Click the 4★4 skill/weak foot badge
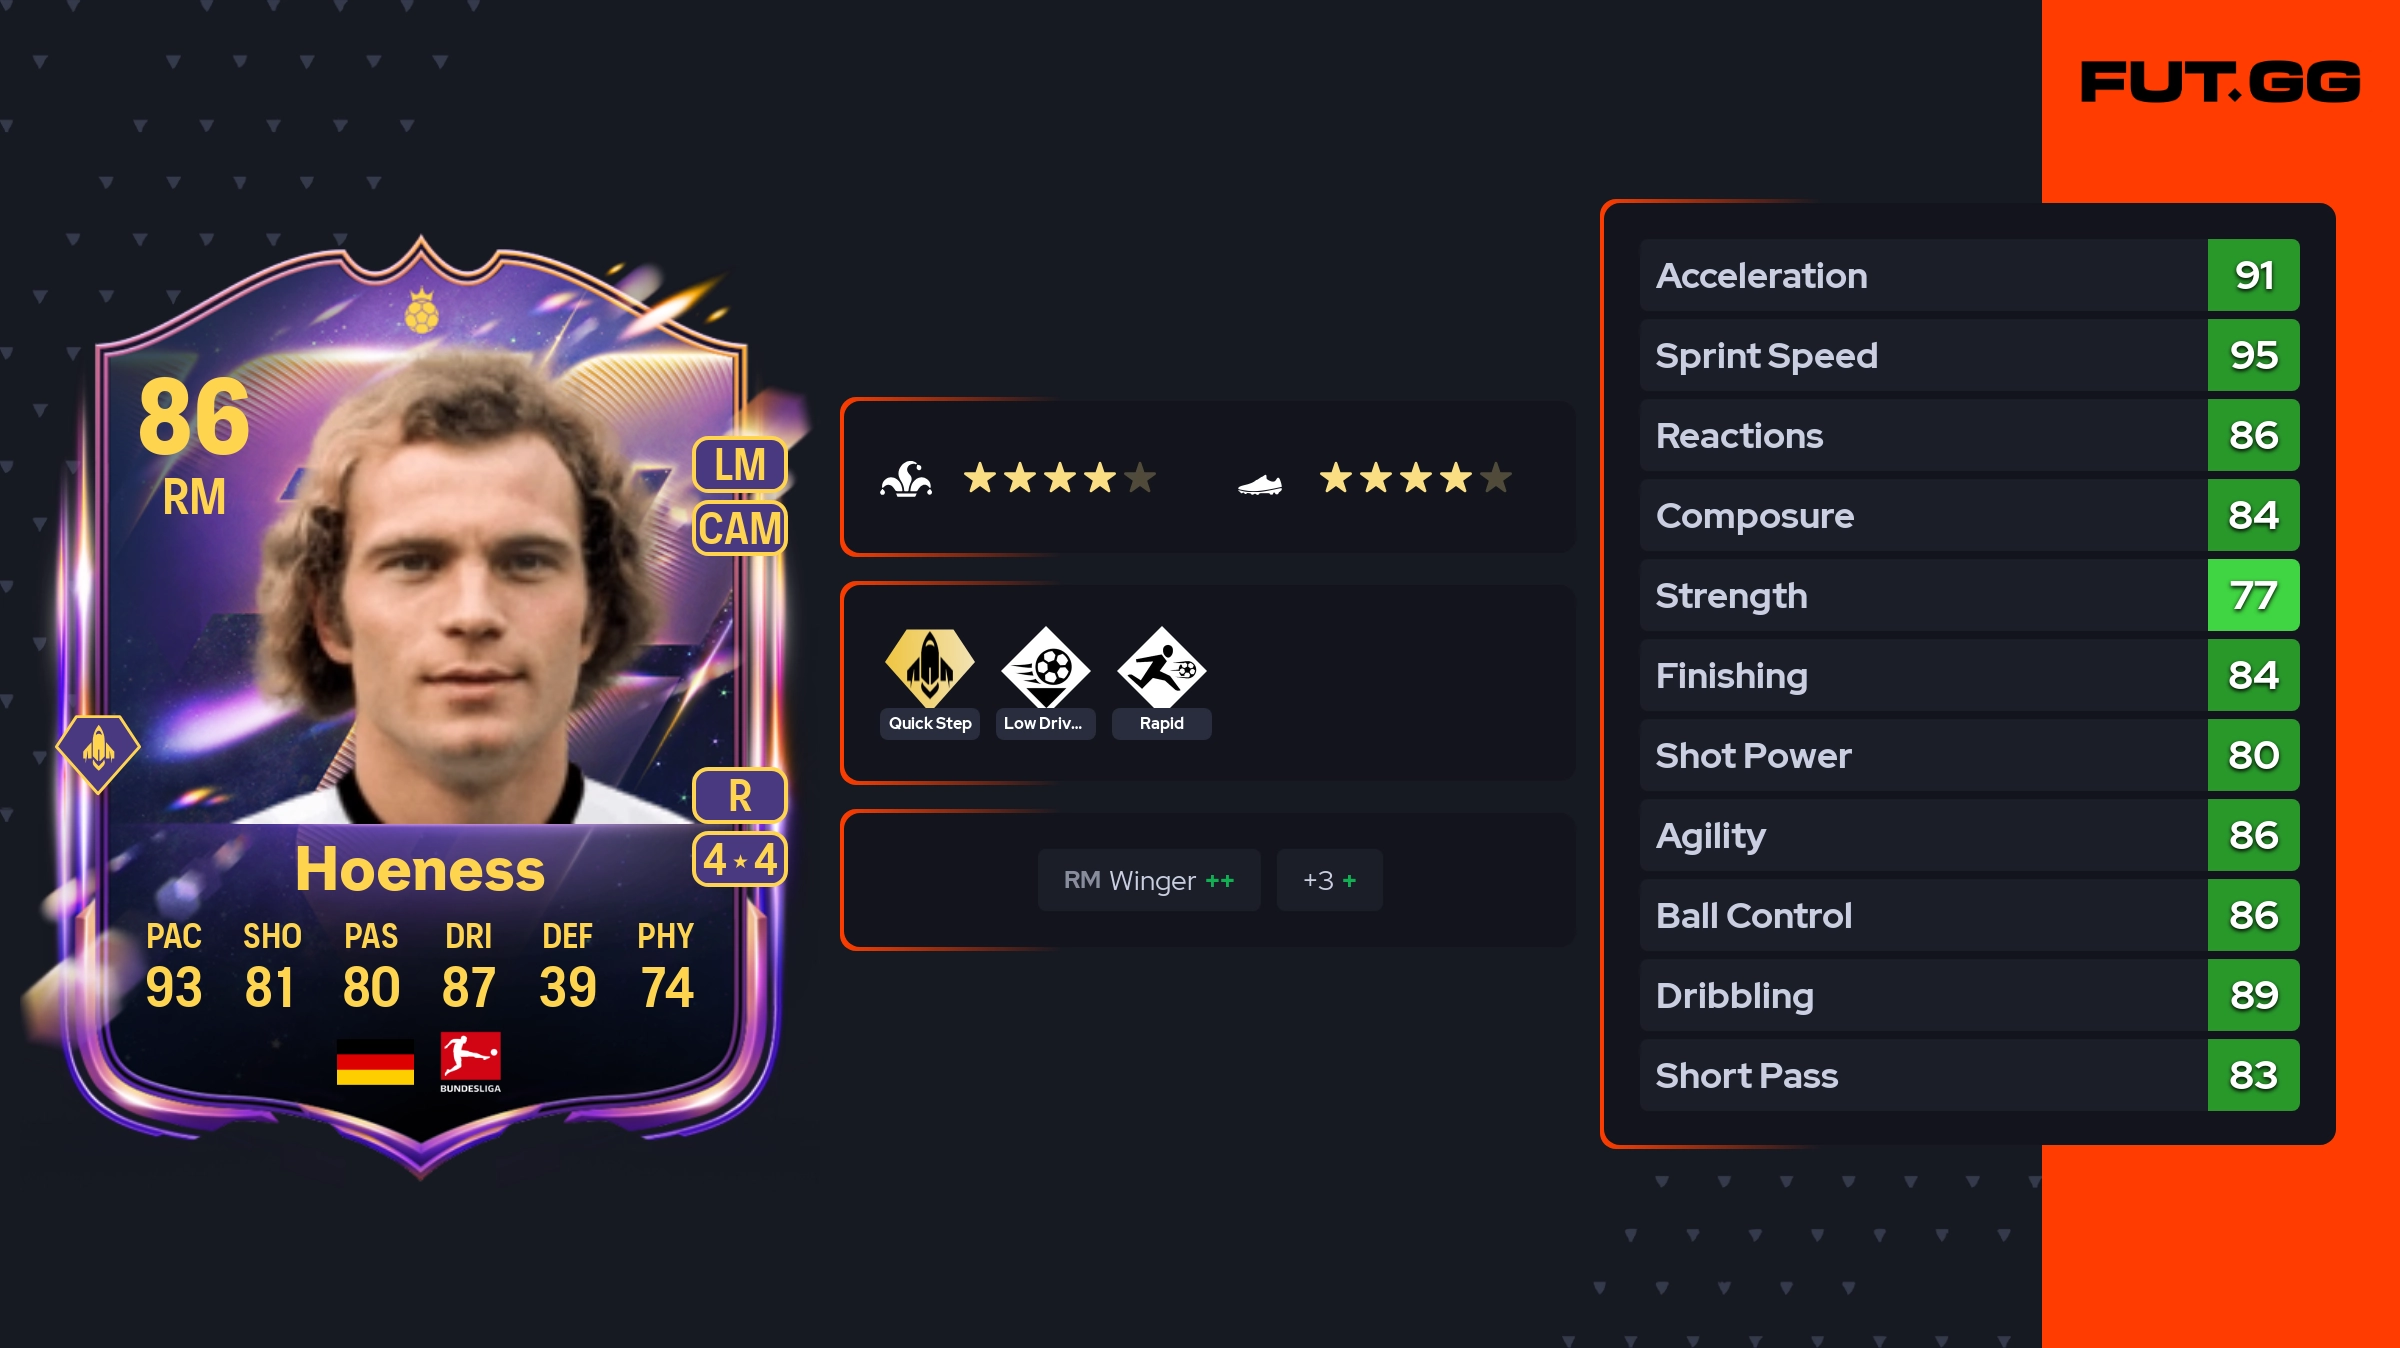This screenshot has width=2400, height=1348. [x=740, y=859]
